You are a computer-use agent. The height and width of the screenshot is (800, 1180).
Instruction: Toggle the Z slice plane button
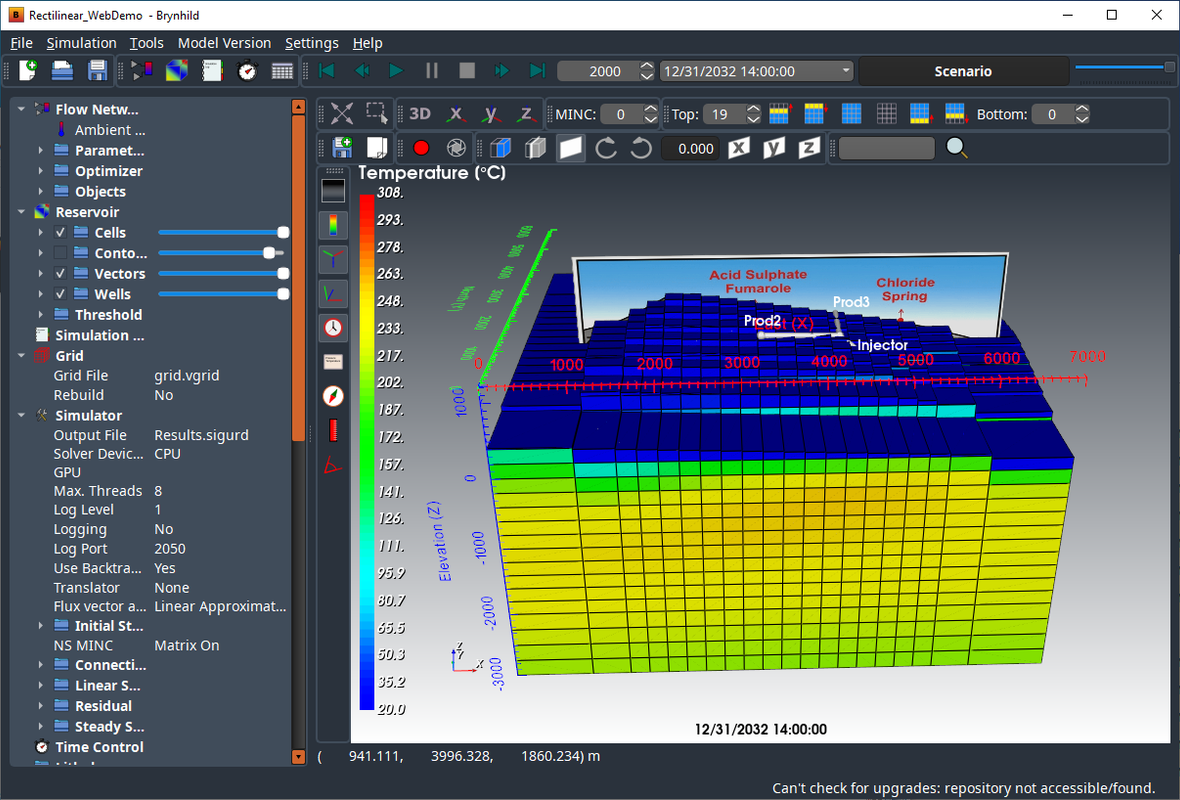click(x=809, y=148)
